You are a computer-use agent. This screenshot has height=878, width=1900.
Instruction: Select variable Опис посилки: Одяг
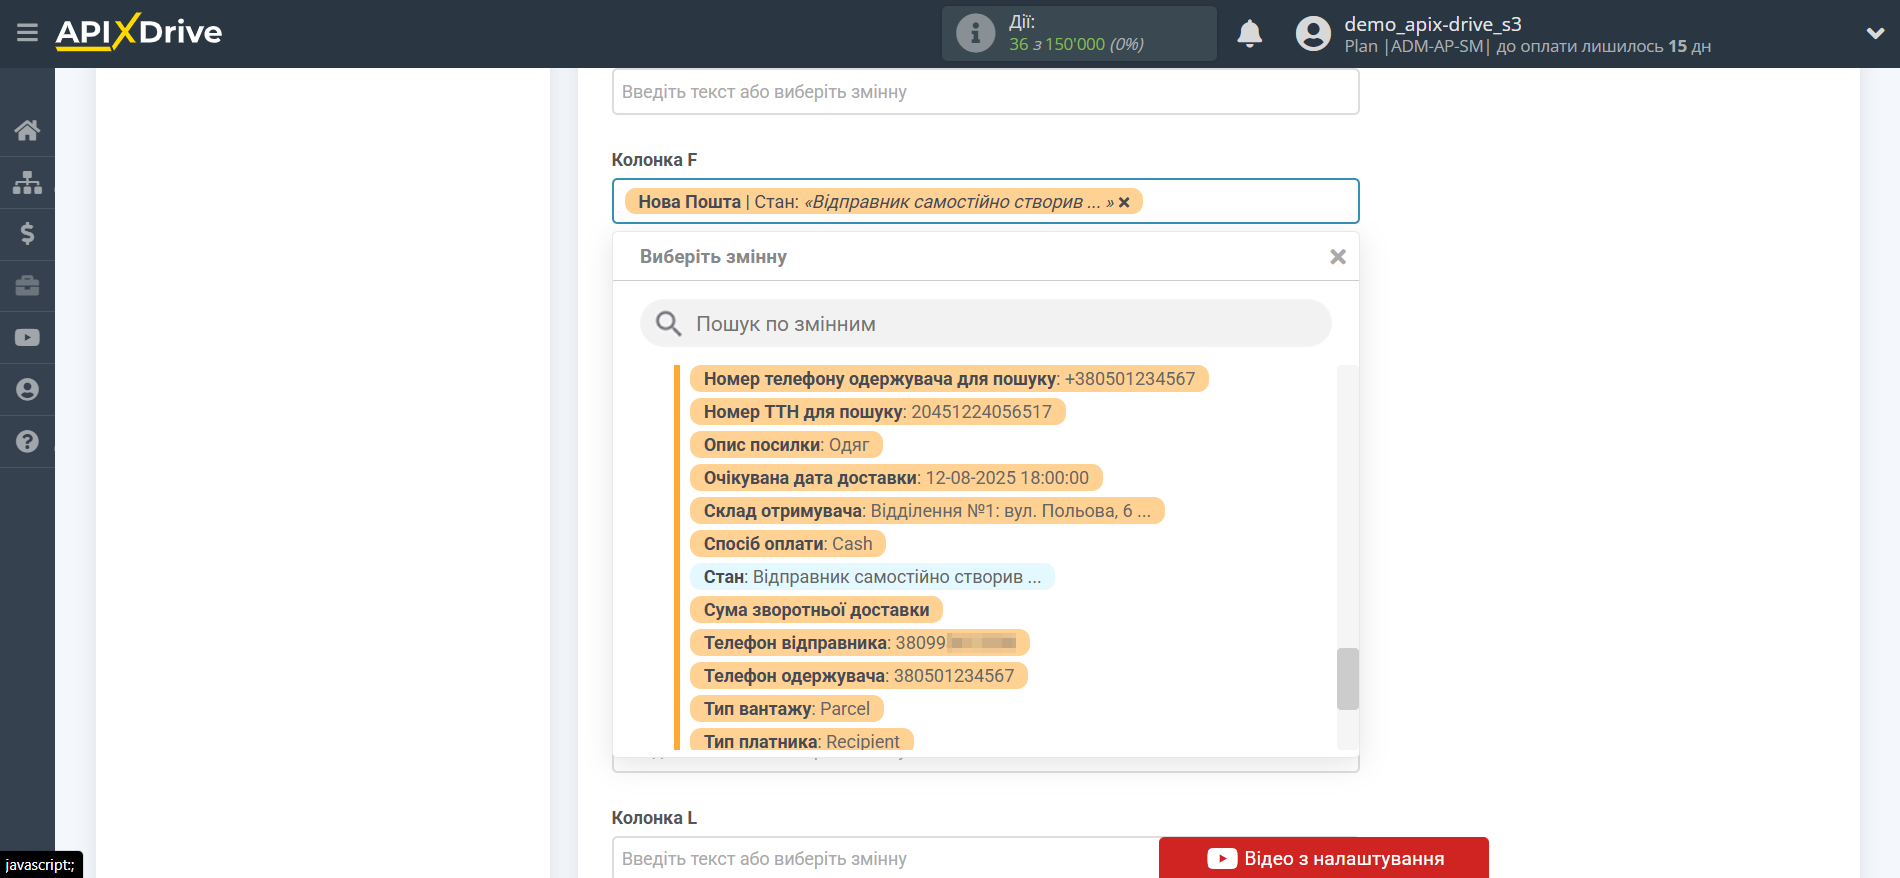786,445
